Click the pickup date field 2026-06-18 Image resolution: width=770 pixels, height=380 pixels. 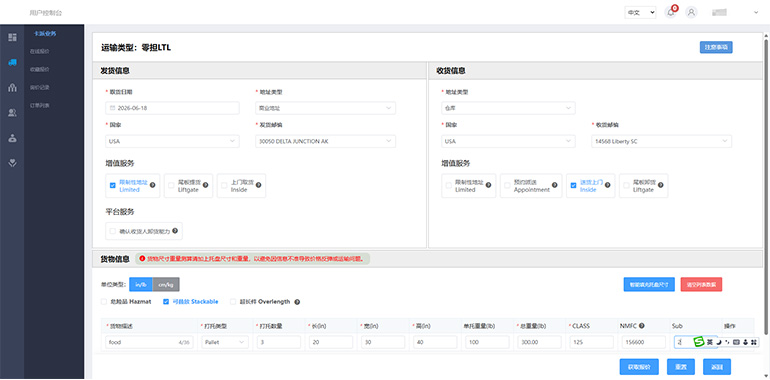(x=172, y=108)
